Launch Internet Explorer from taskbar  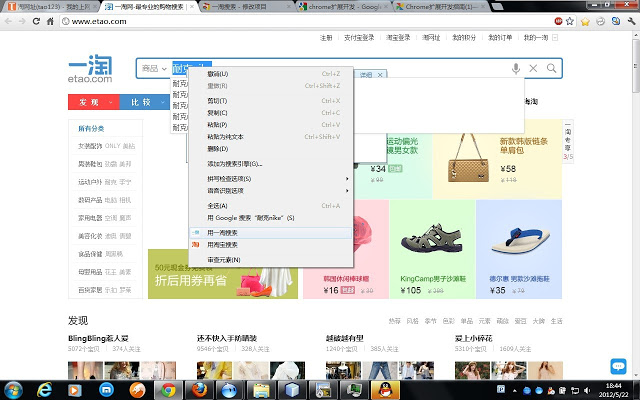point(44,390)
